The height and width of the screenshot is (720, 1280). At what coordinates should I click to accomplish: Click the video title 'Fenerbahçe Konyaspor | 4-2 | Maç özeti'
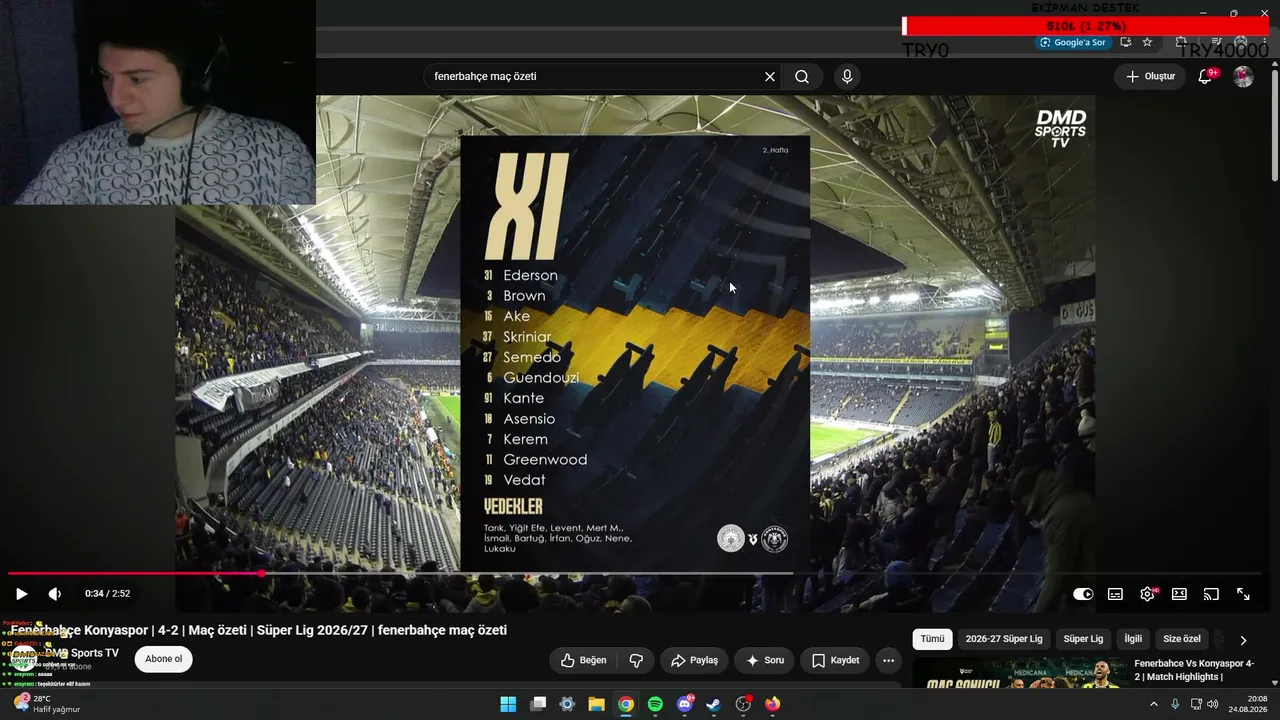[x=259, y=630]
